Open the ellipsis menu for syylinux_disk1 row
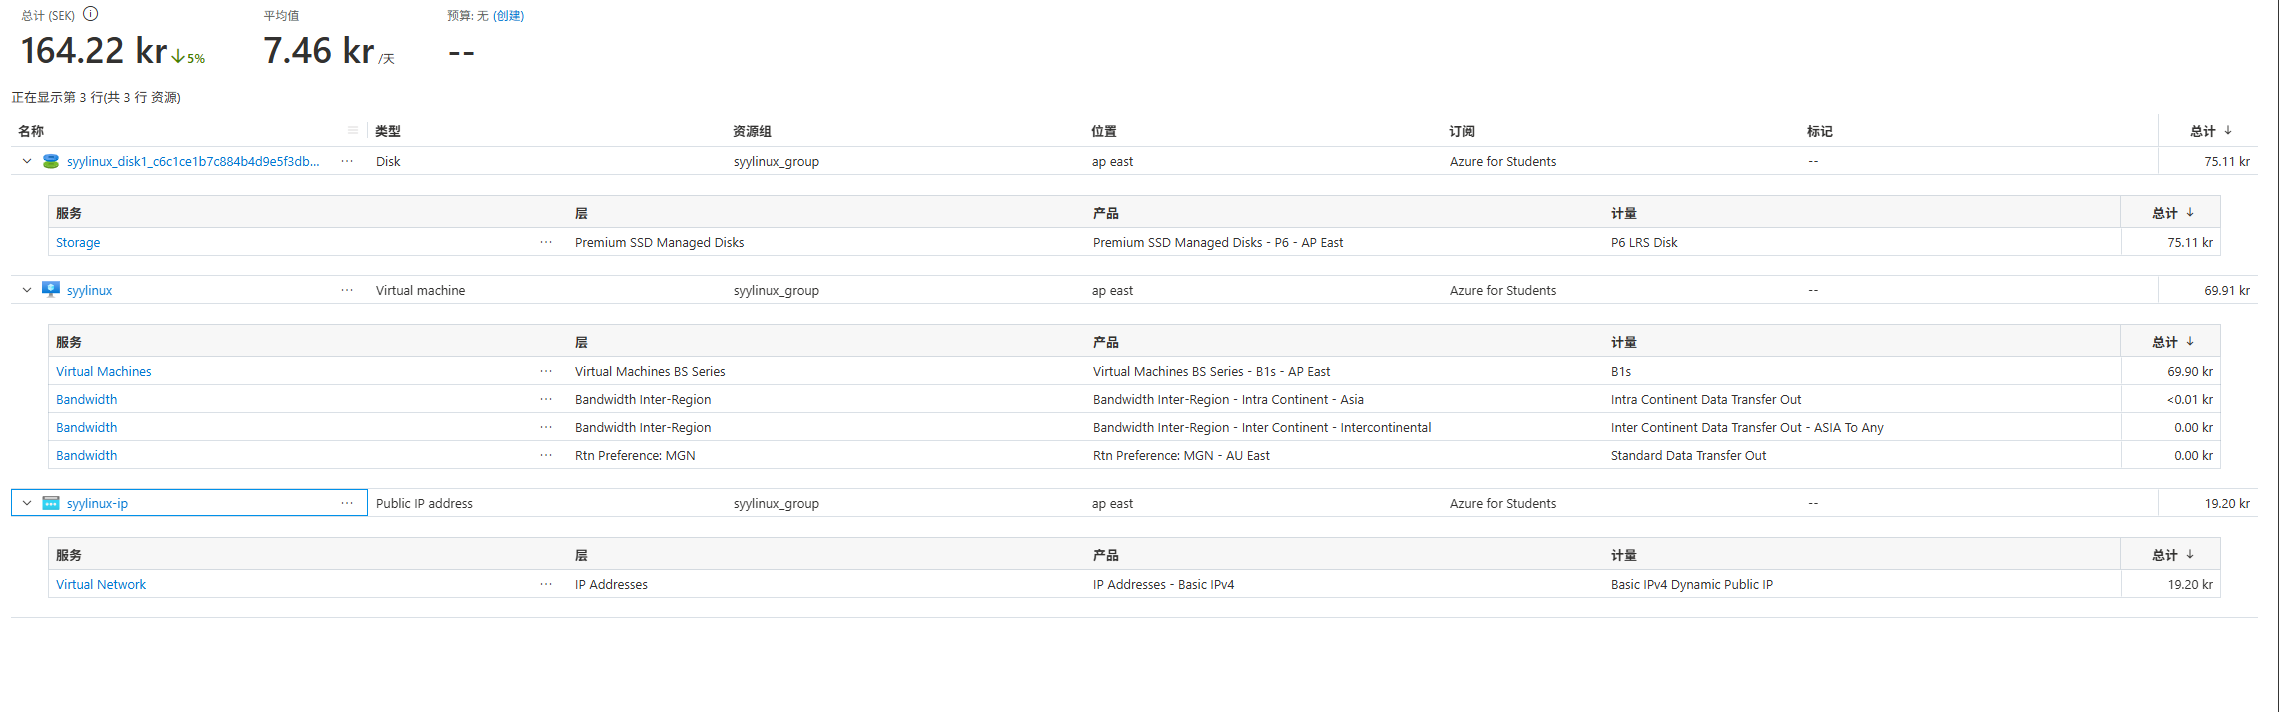Viewport: 2279px width, 712px height. coord(347,161)
